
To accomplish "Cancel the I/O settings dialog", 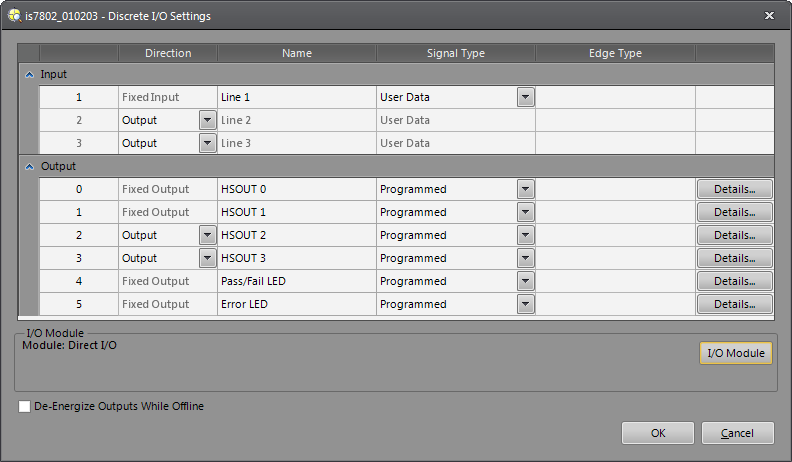I will click(x=737, y=433).
